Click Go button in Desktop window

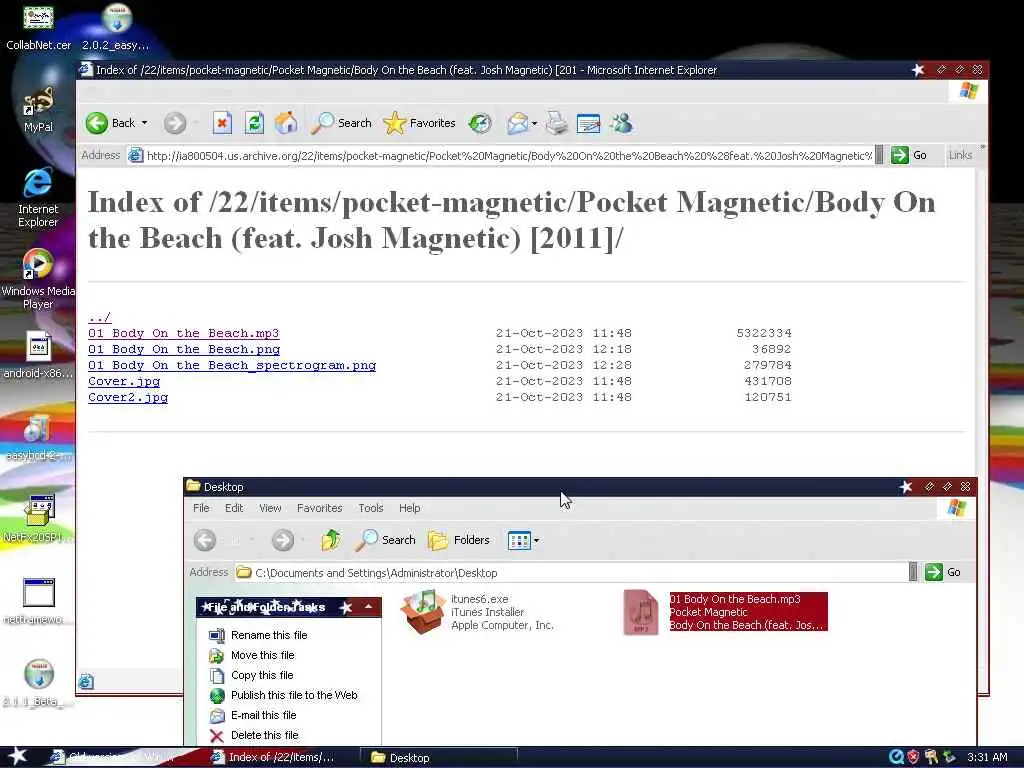click(943, 573)
